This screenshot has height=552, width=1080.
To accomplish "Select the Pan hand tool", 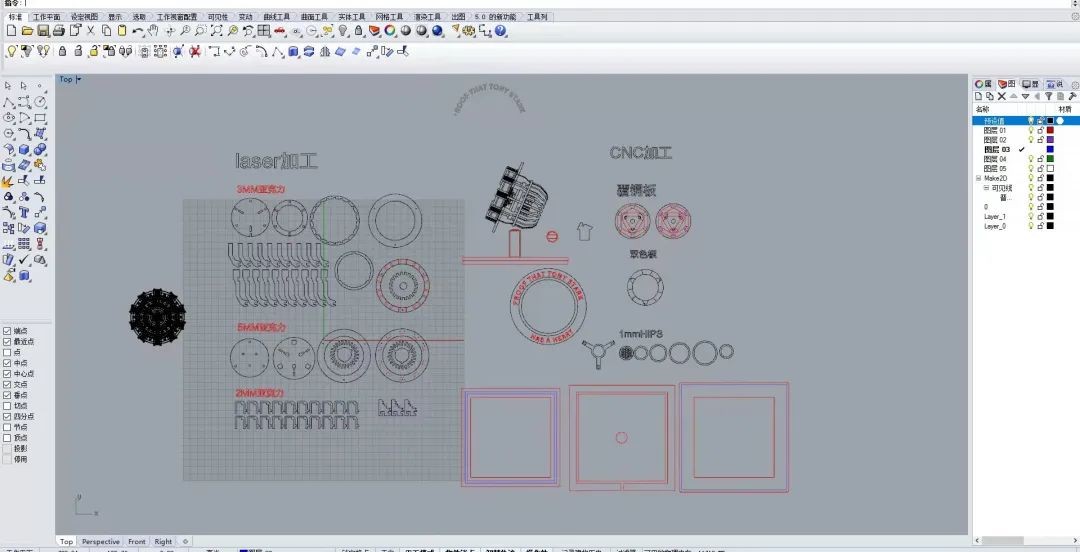I will [154, 31].
